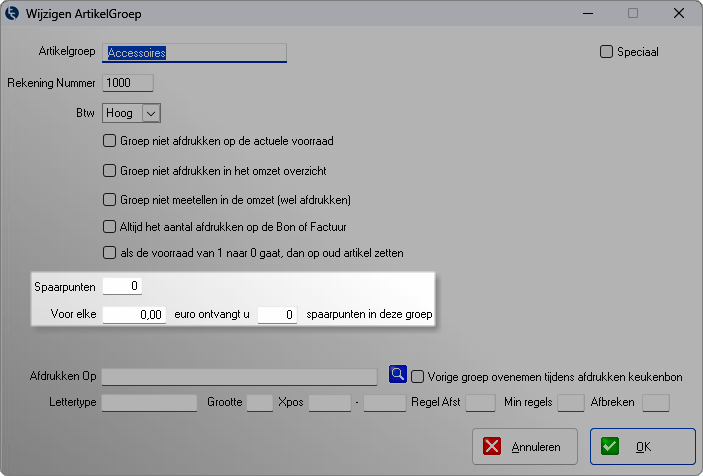The height and width of the screenshot is (476, 703).
Task: Click the 'Rekening Nummer' label
Action: click(x=51, y=83)
